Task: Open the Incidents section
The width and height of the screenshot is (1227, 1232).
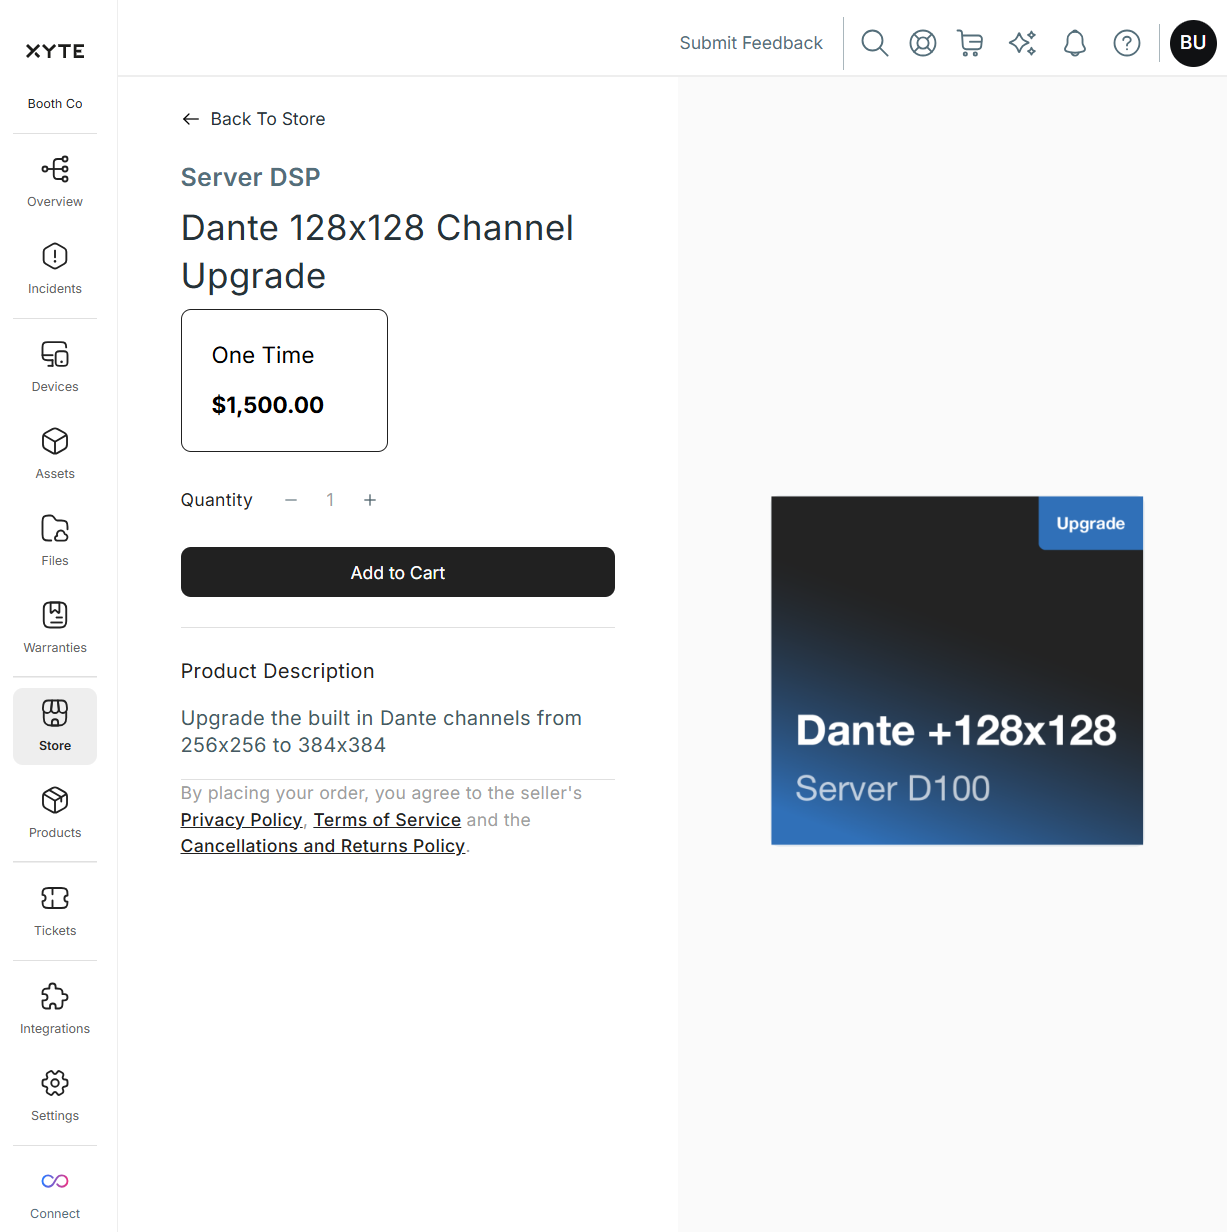Action: click(55, 269)
